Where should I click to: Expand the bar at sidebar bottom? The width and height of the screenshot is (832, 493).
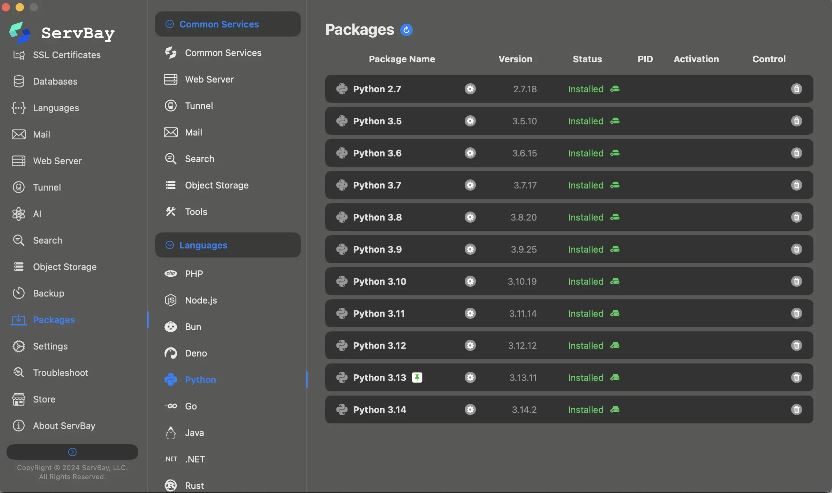tap(72, 452)
